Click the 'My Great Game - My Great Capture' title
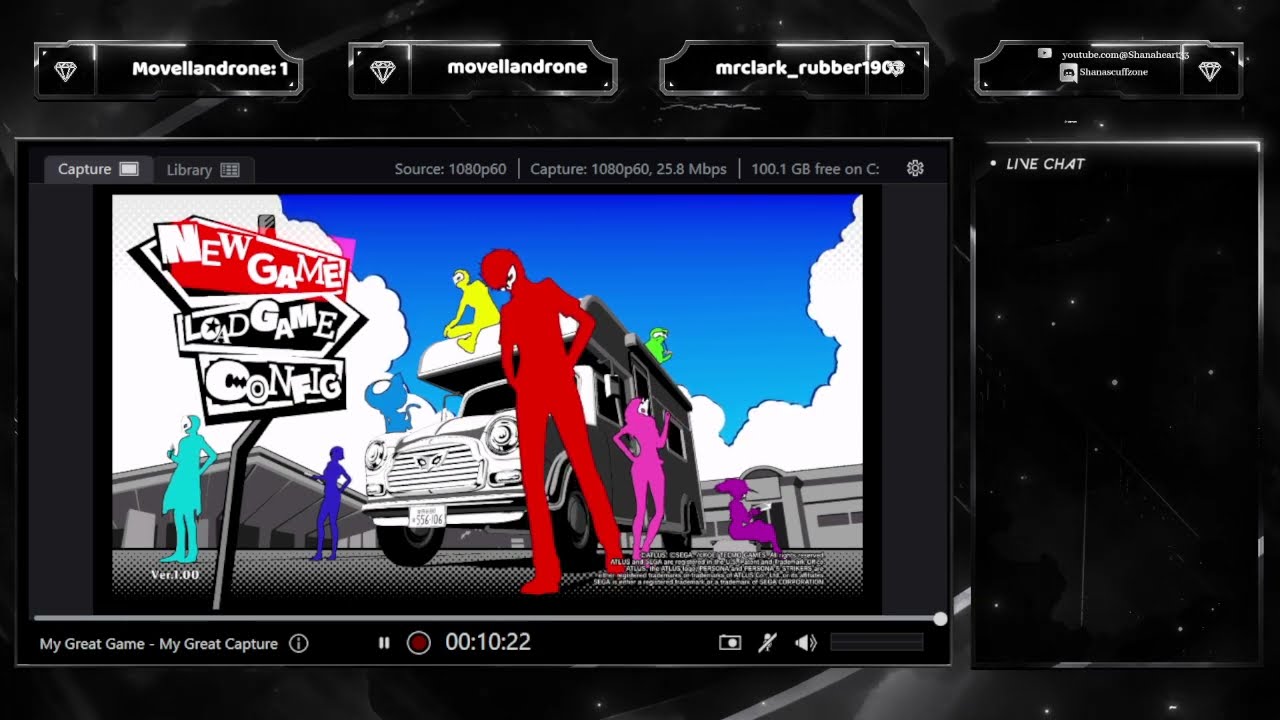Image resolution: width=1280 pixels, height=720 pixels. [159, 644]
